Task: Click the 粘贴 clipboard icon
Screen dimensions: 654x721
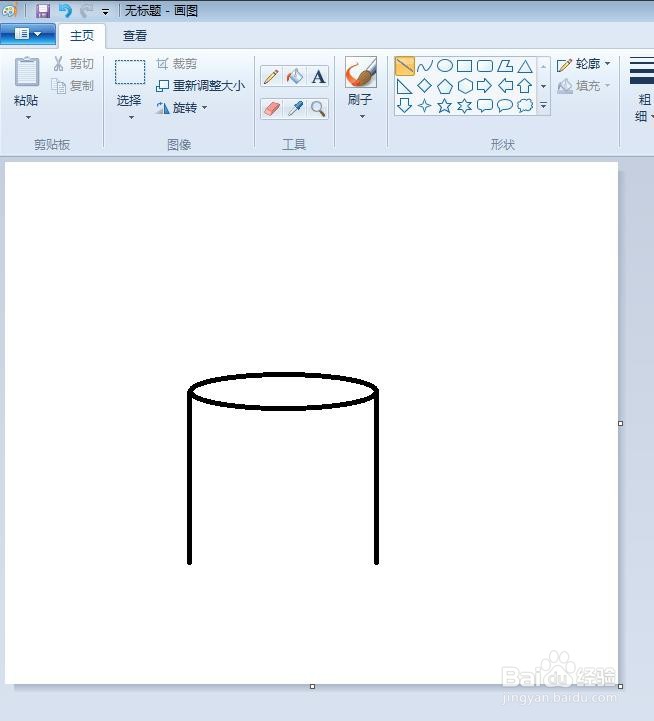Action: point(27,73)
